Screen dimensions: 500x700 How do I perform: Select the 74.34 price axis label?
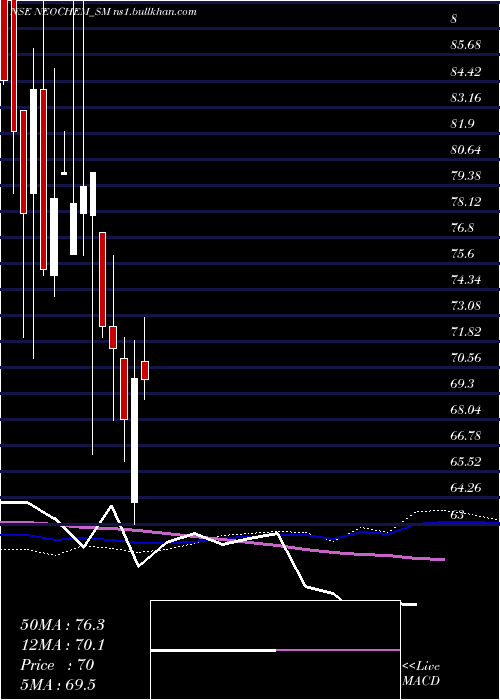(x=466, y=279)
